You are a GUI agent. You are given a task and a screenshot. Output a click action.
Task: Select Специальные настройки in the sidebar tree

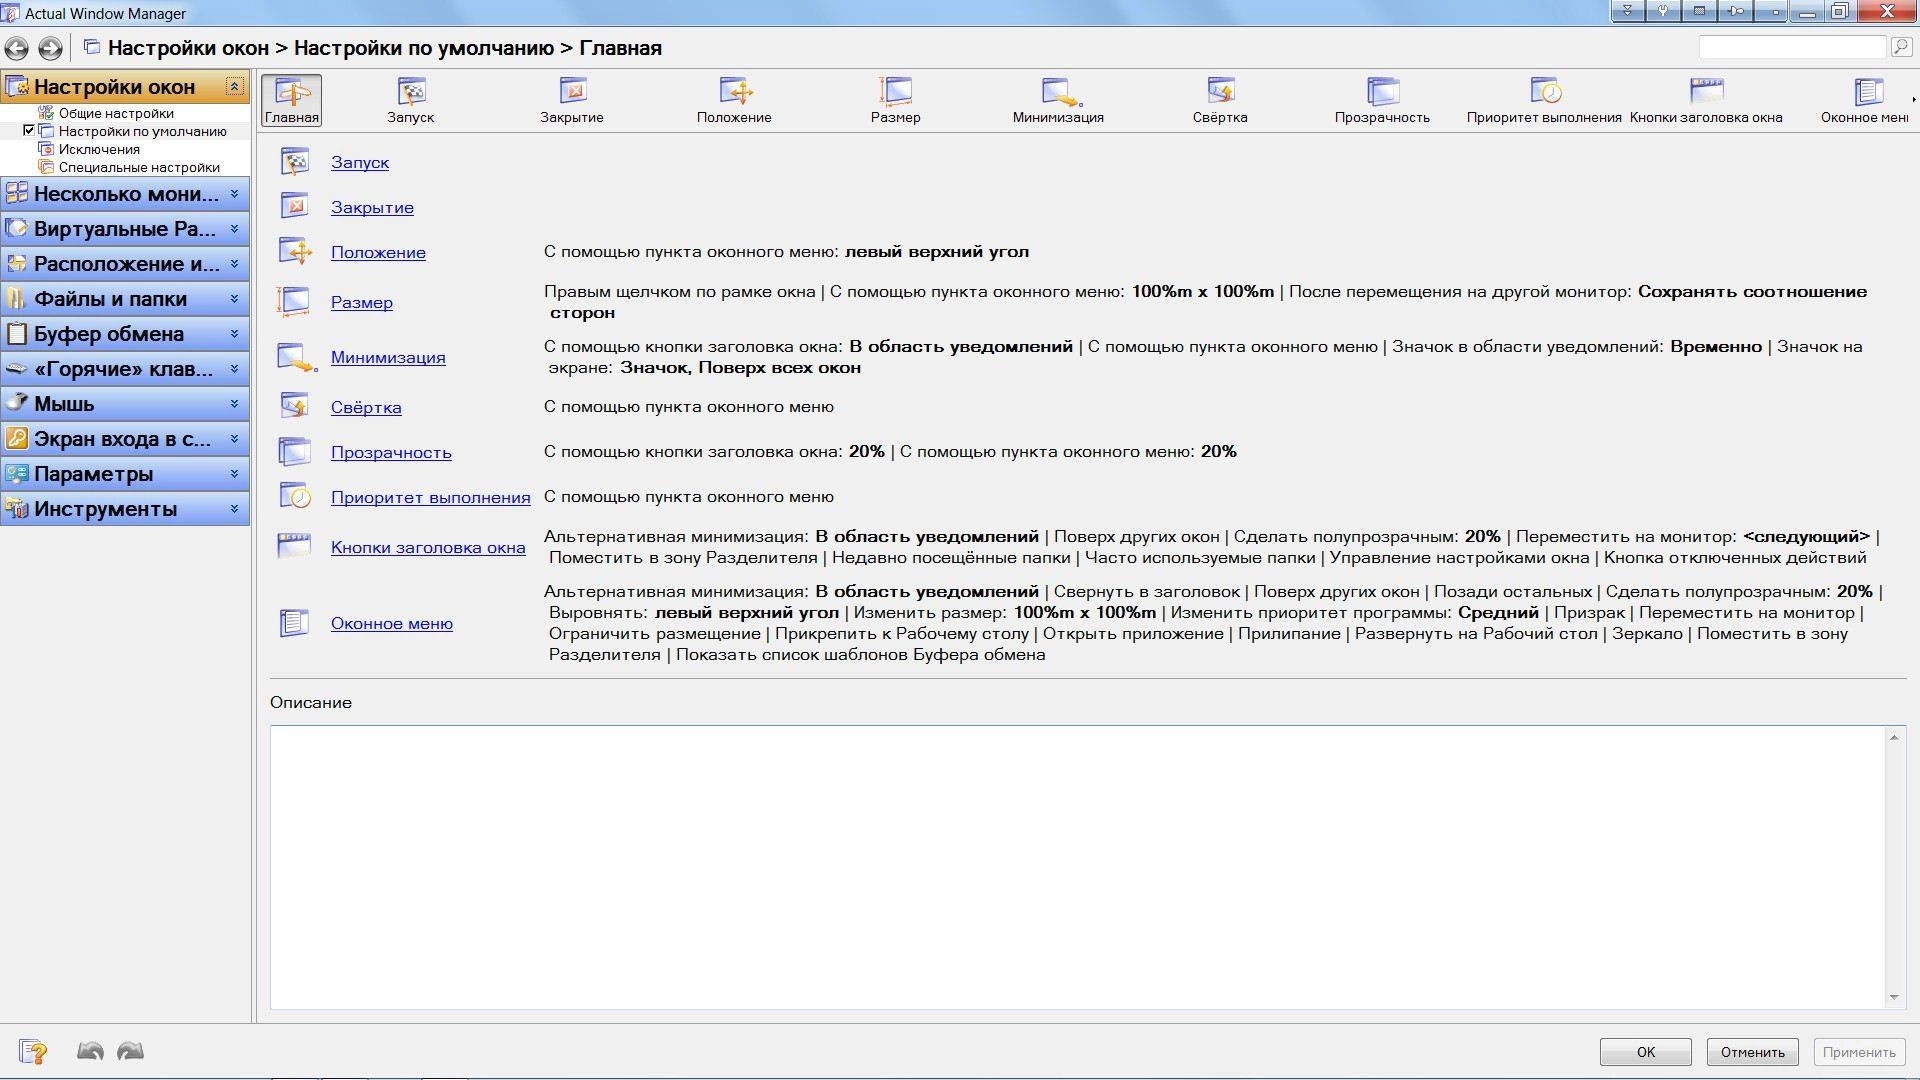139,167
